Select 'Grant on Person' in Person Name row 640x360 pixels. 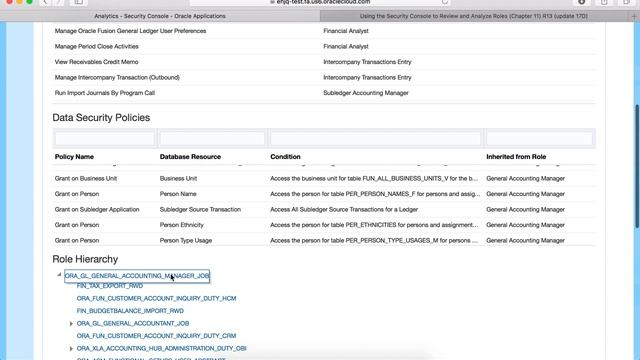point(77,194)
